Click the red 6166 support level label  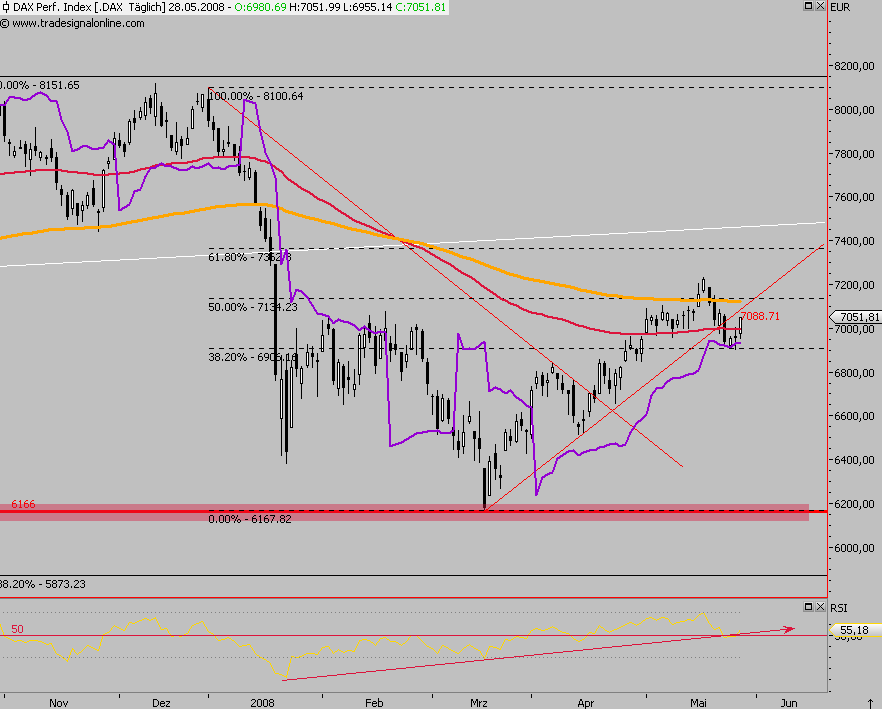click(23, 504)
